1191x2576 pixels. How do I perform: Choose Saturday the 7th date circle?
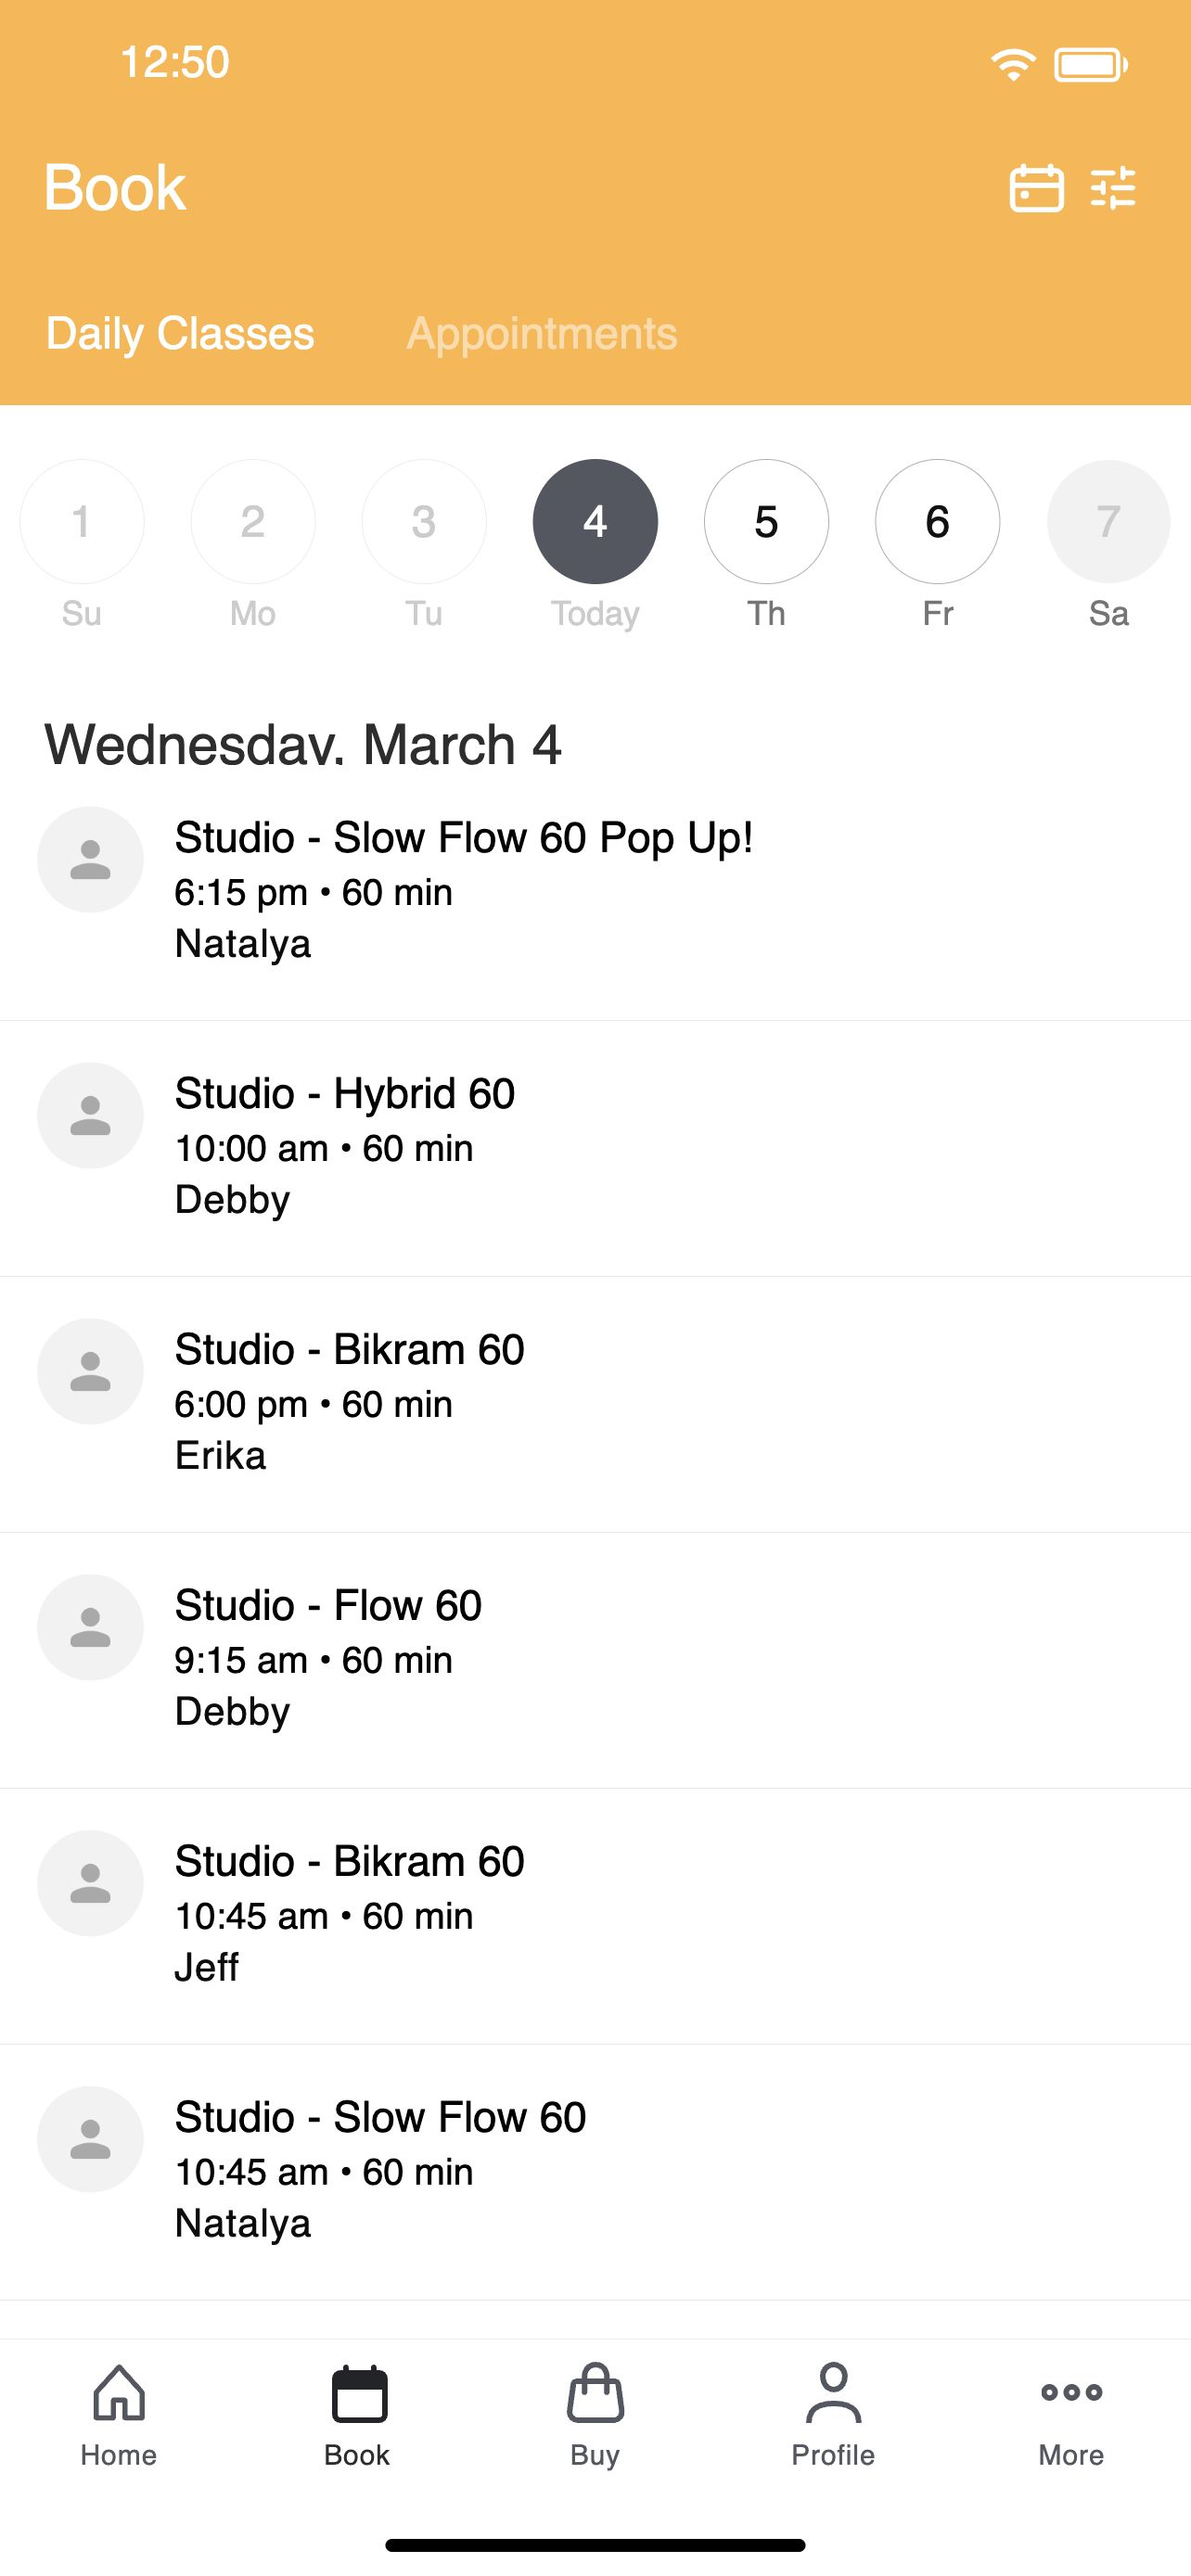point(1108,521)
